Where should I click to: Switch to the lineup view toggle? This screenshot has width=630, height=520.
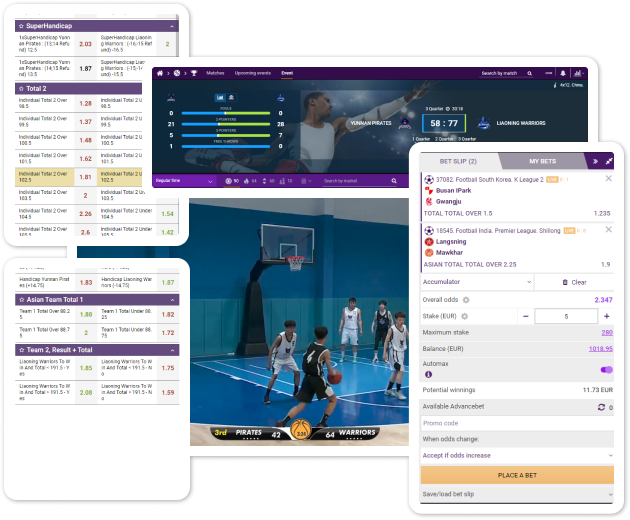[231, 97]
